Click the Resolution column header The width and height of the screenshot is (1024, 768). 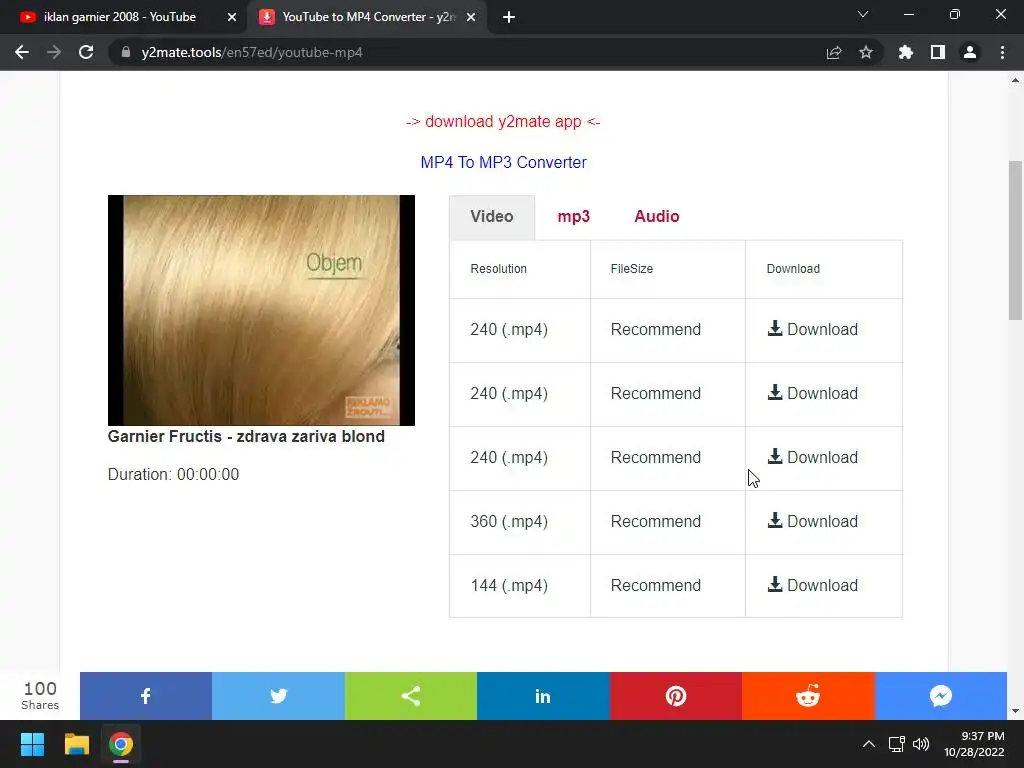point(520,269)
